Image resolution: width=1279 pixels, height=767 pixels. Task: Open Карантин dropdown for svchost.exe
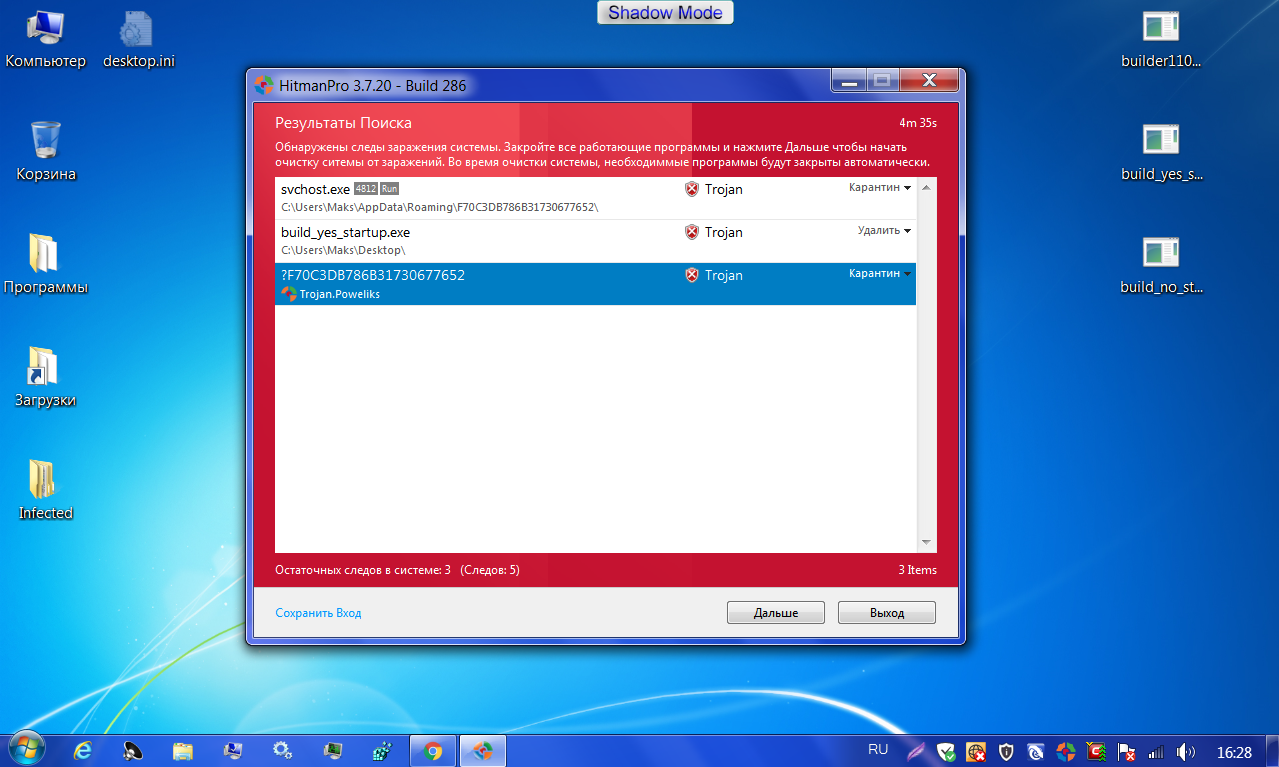(x=880, y=188)
